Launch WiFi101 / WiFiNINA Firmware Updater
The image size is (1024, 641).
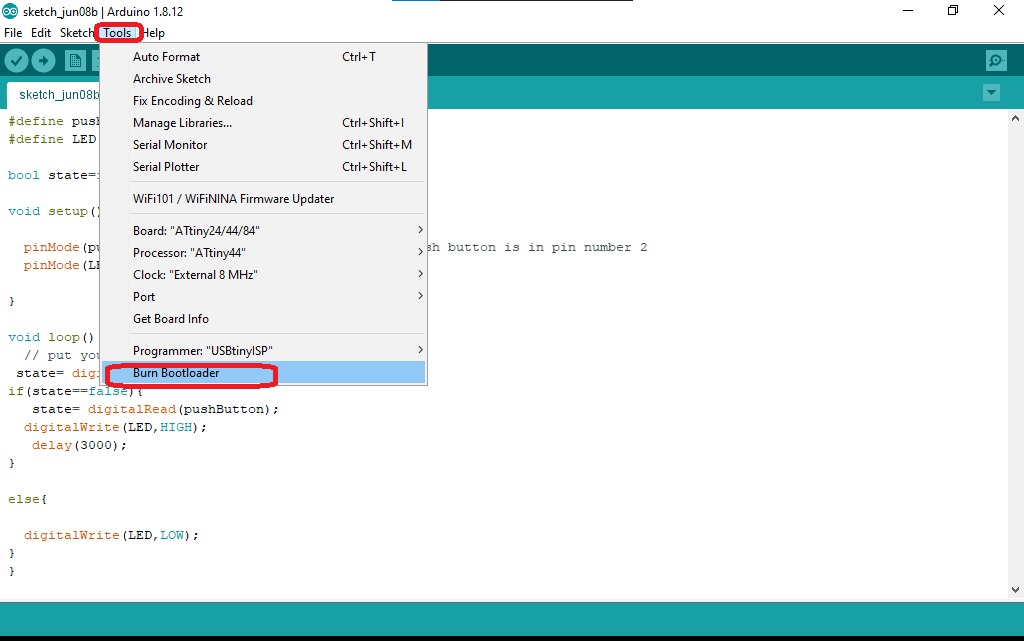click(264, 199)
